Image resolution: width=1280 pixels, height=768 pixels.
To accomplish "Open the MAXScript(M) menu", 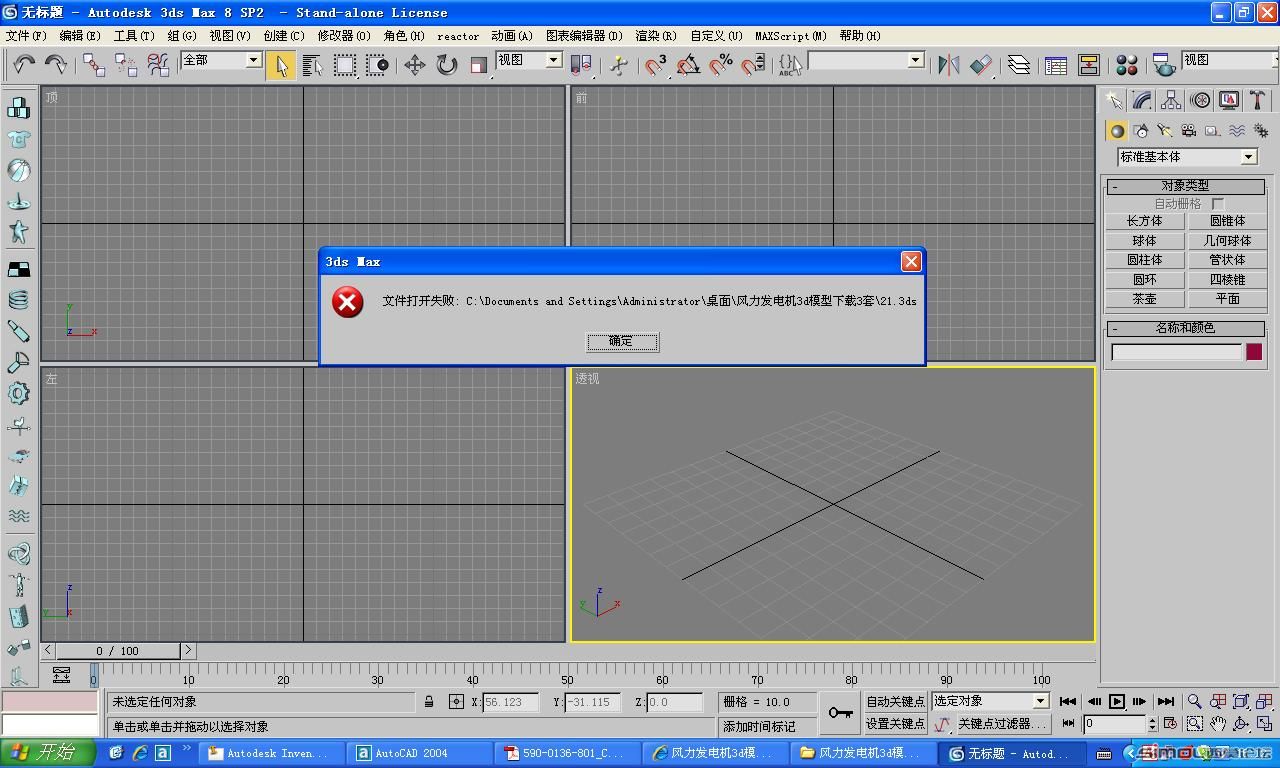I will 790,36.
